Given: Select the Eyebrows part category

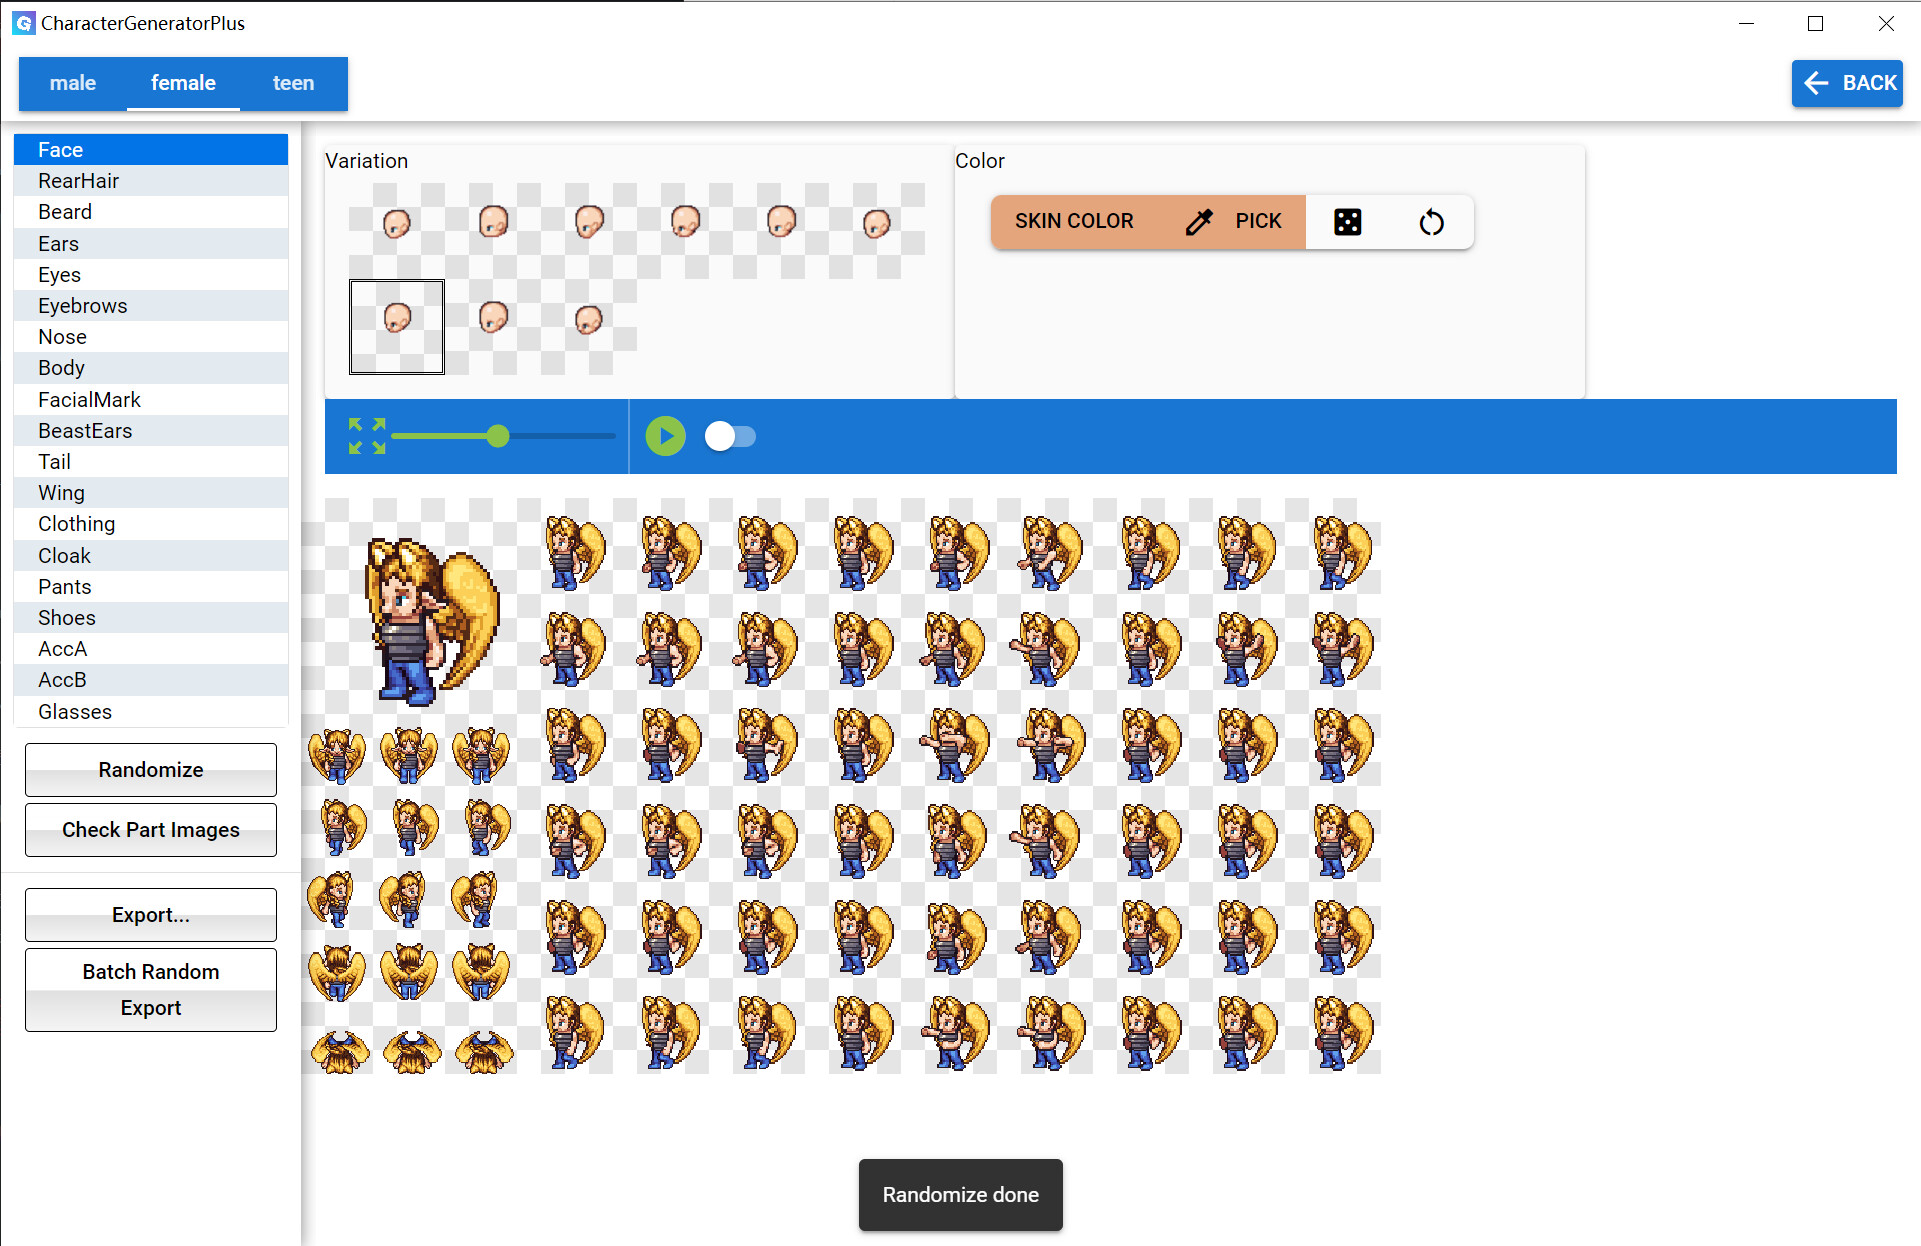Looking at the screenshot, I should pos(83,305).
